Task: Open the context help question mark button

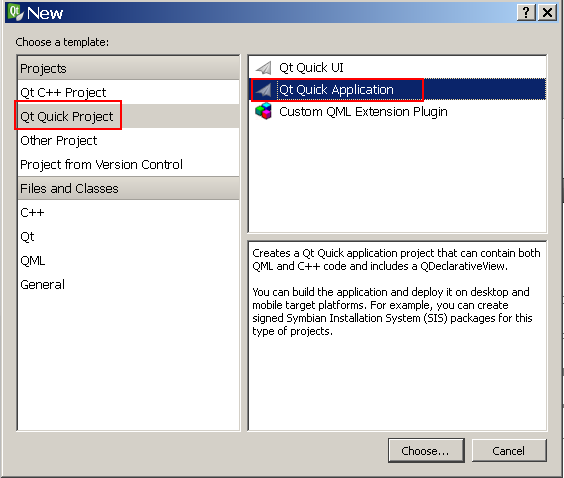Action: 526,13
